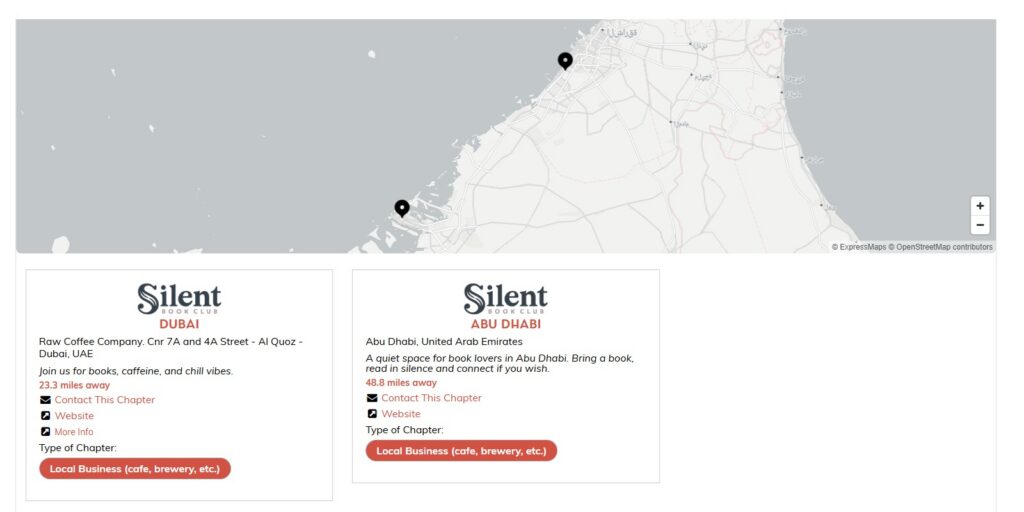
Task: Click envelope icon in Dubai chapter card
Action: (x=45, y=400)
